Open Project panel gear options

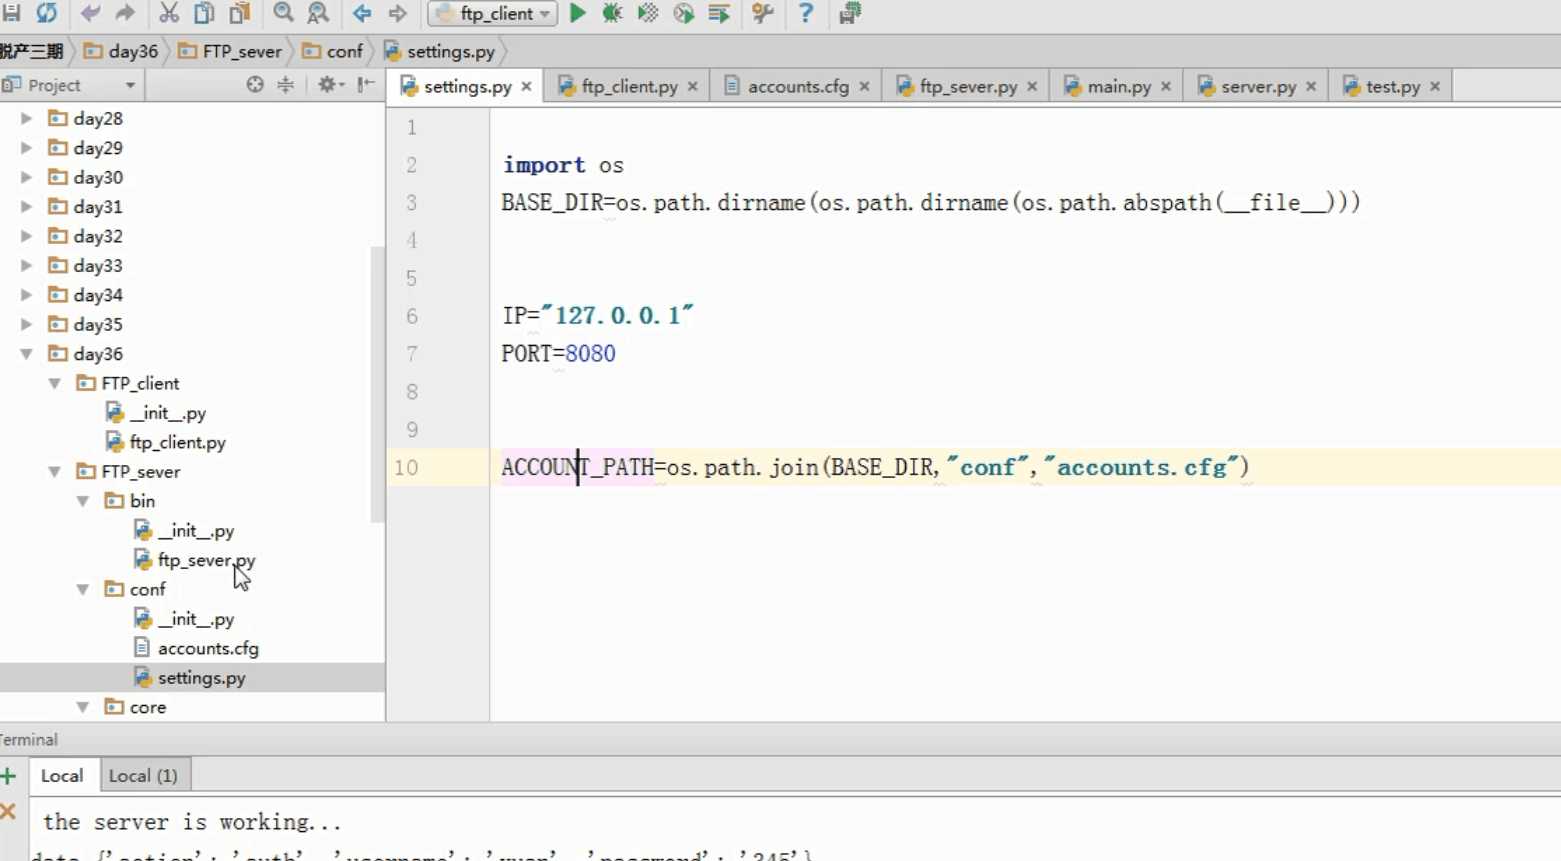(x=330, y=85)
